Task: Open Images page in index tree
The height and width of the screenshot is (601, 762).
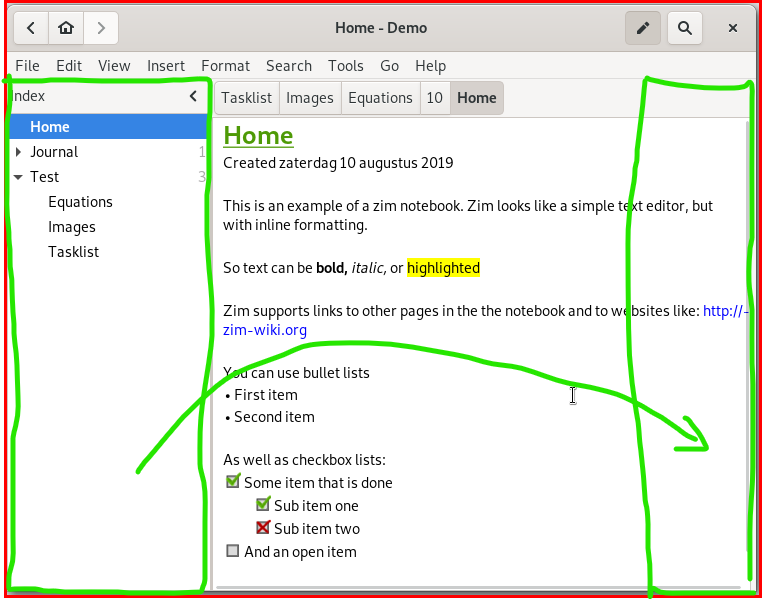Action: pos(72,227)
